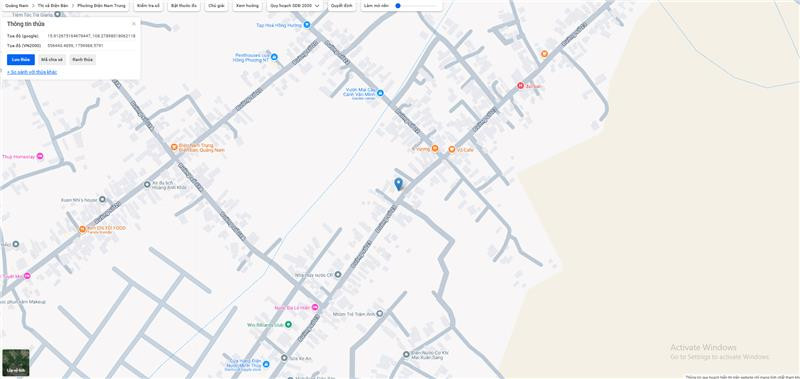Click the blue location pin marker
800x379 pixels.
click(398, 184)
